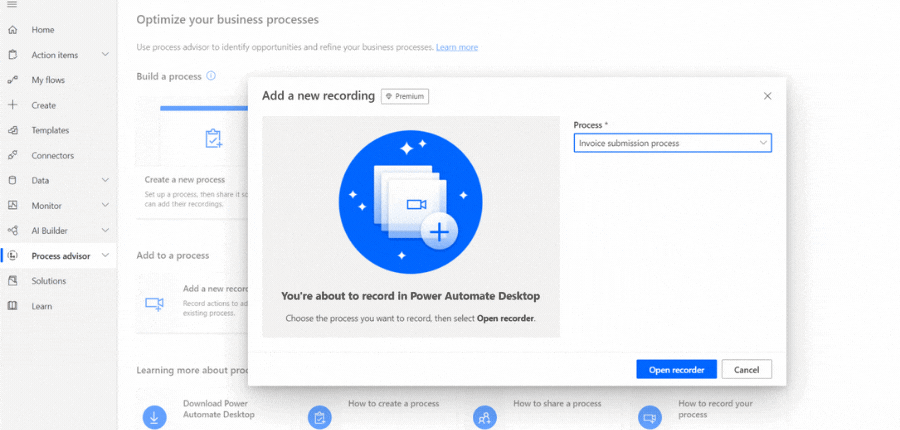Image resolution: width=900 pixels, height=430 pixels.
Task: Click the Connectors icon
Action: [13, 156]
